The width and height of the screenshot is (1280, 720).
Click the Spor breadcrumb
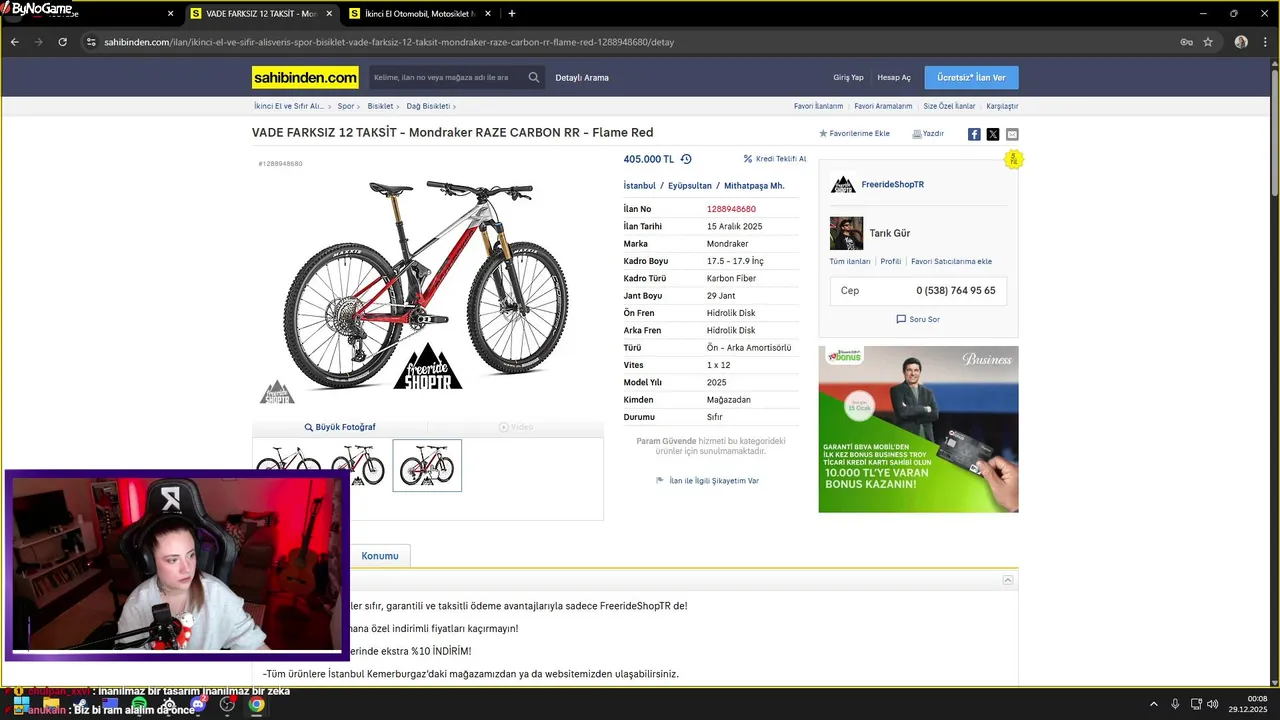[x=346, y=106]
